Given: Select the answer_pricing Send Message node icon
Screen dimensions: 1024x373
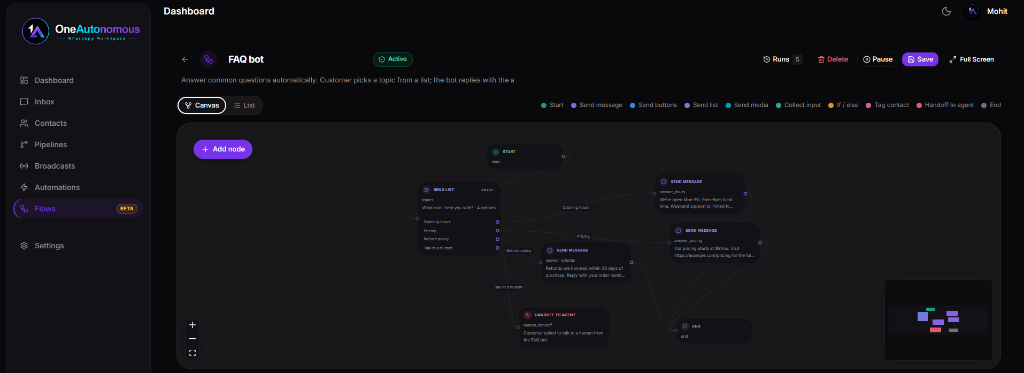Looking at the screenshot, I should (679, 230).
